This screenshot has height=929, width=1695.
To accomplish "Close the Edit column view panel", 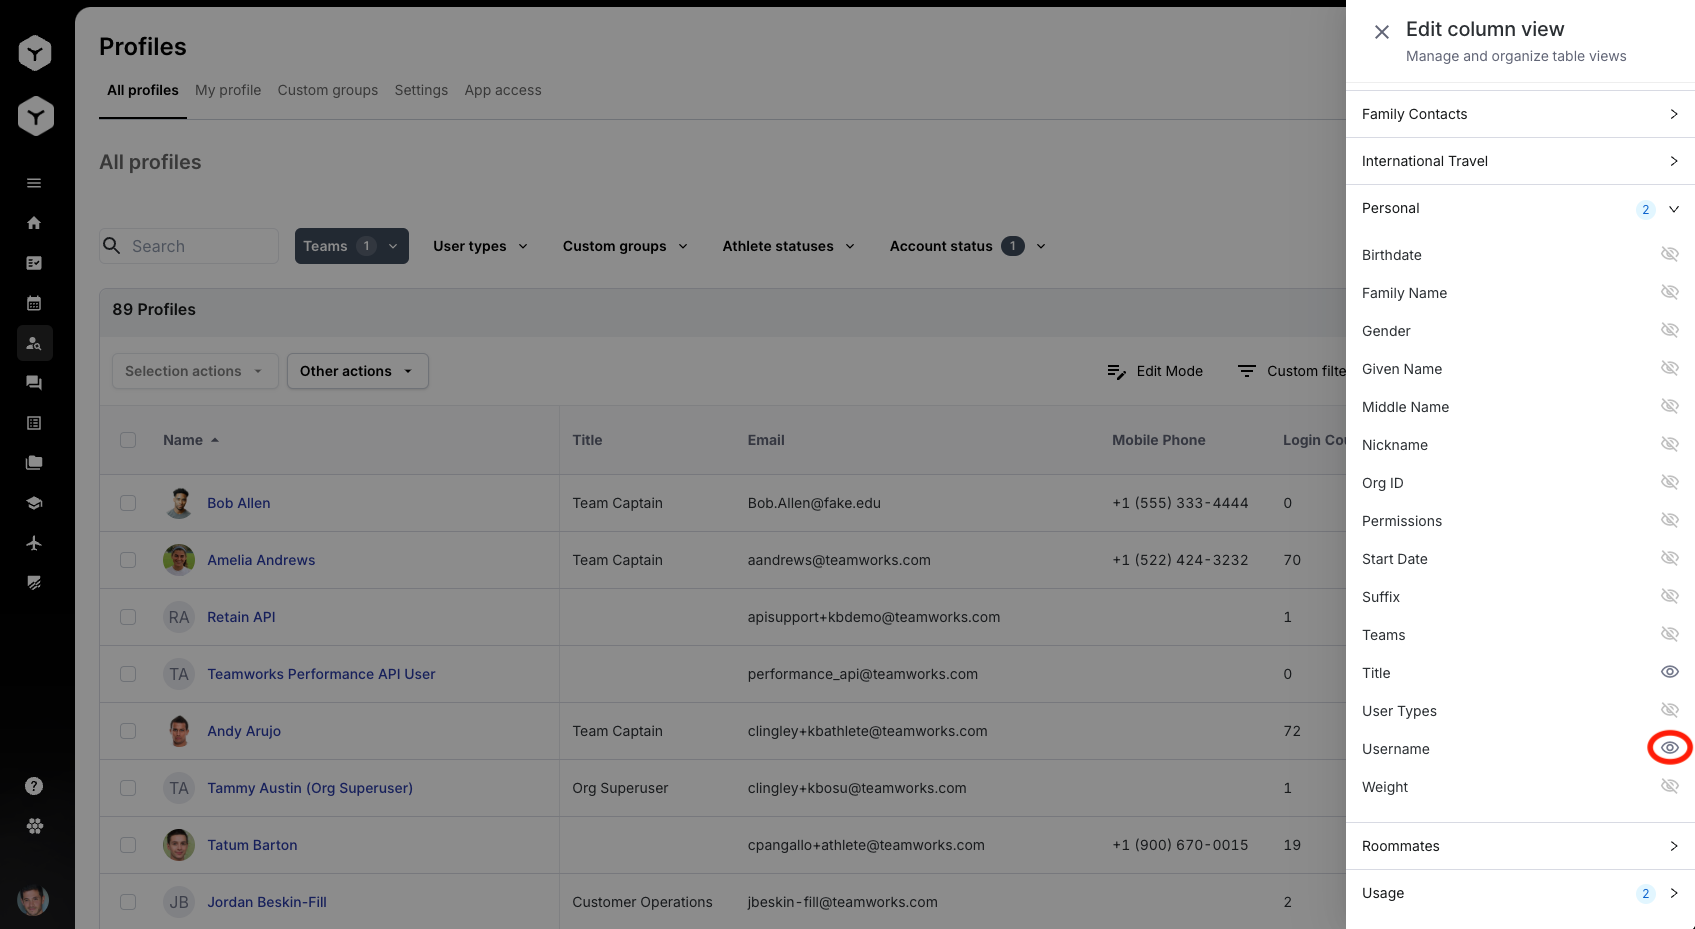I will [x=1381, y=32].
